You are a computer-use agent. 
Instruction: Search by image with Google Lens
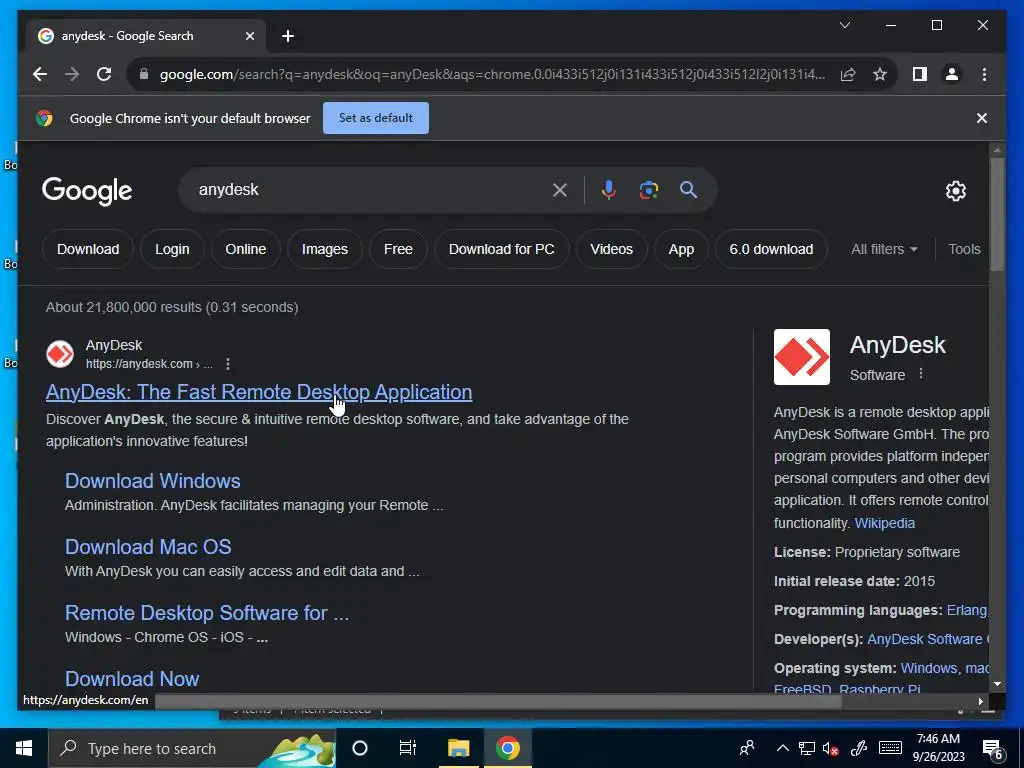coord(648,190)
